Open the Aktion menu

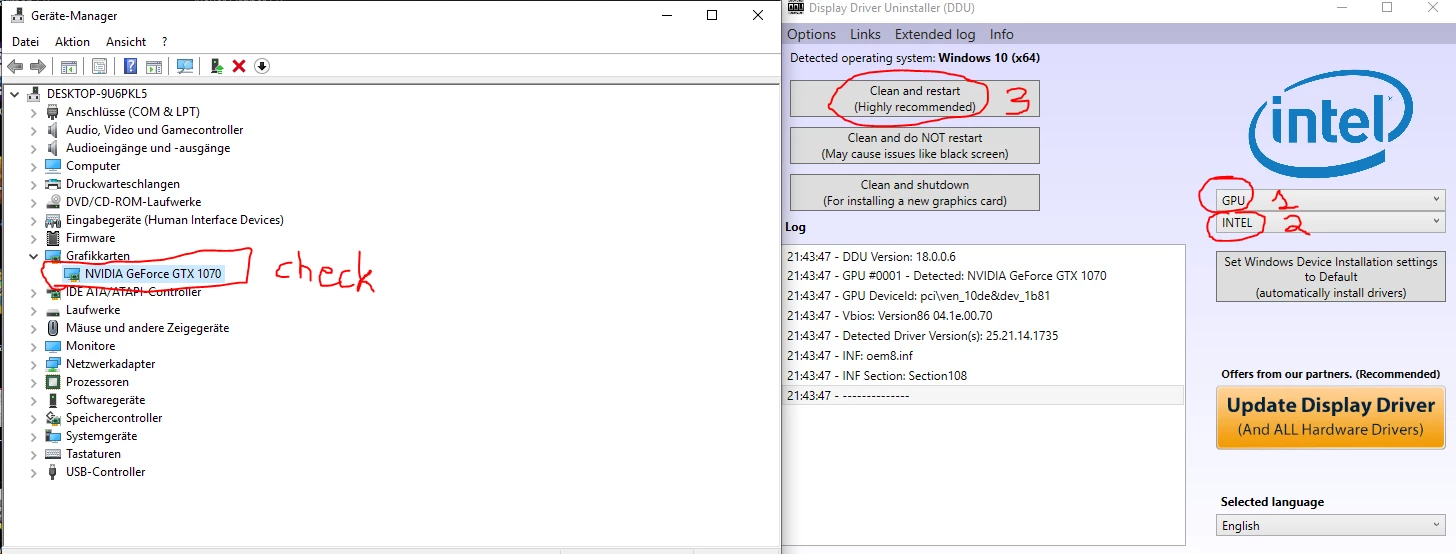pos(73,42)
